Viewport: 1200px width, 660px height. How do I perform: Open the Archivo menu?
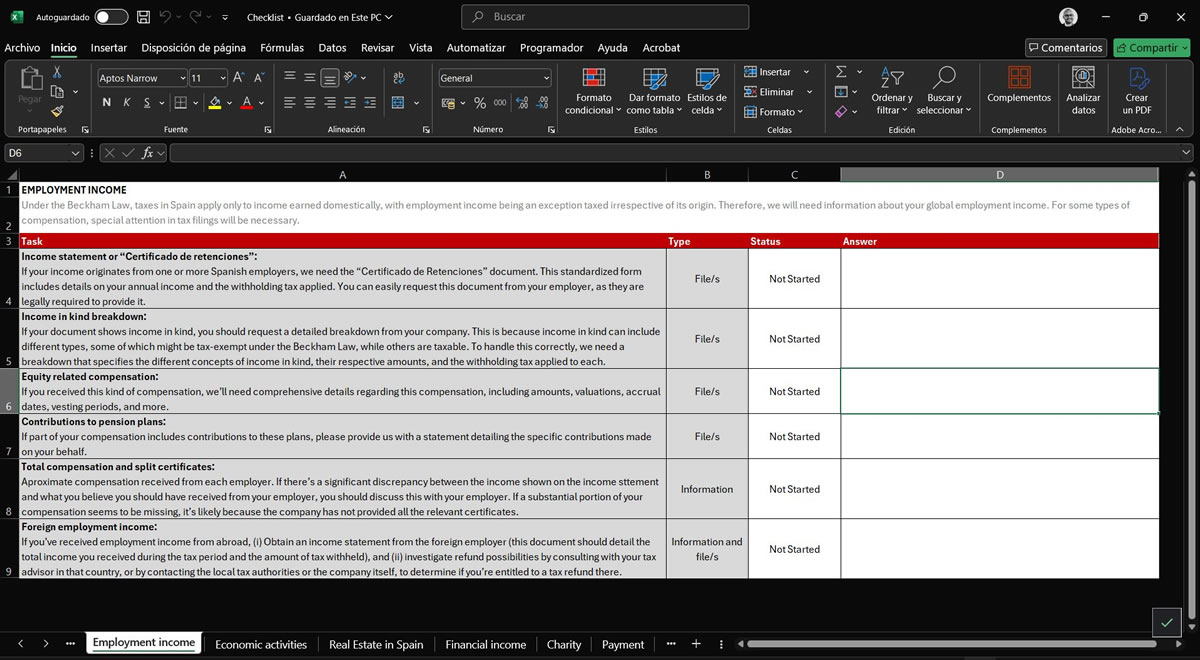click(22, 47)
